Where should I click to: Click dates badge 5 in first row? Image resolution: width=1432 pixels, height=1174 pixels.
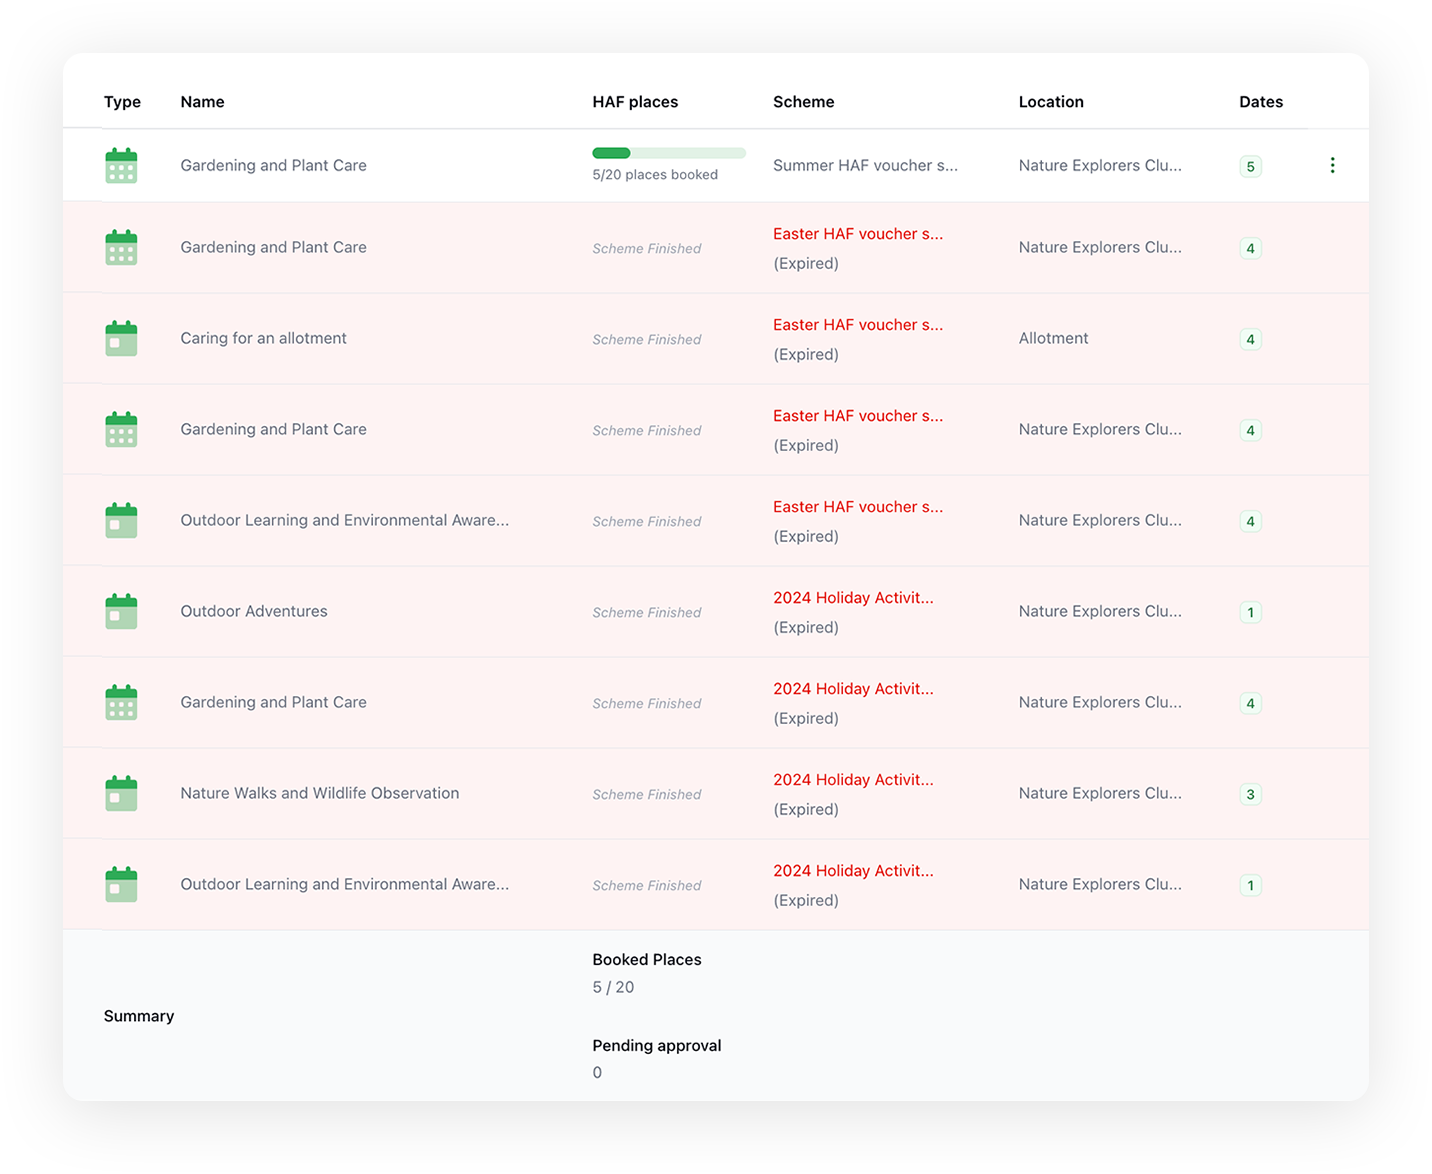point(1250,166)
